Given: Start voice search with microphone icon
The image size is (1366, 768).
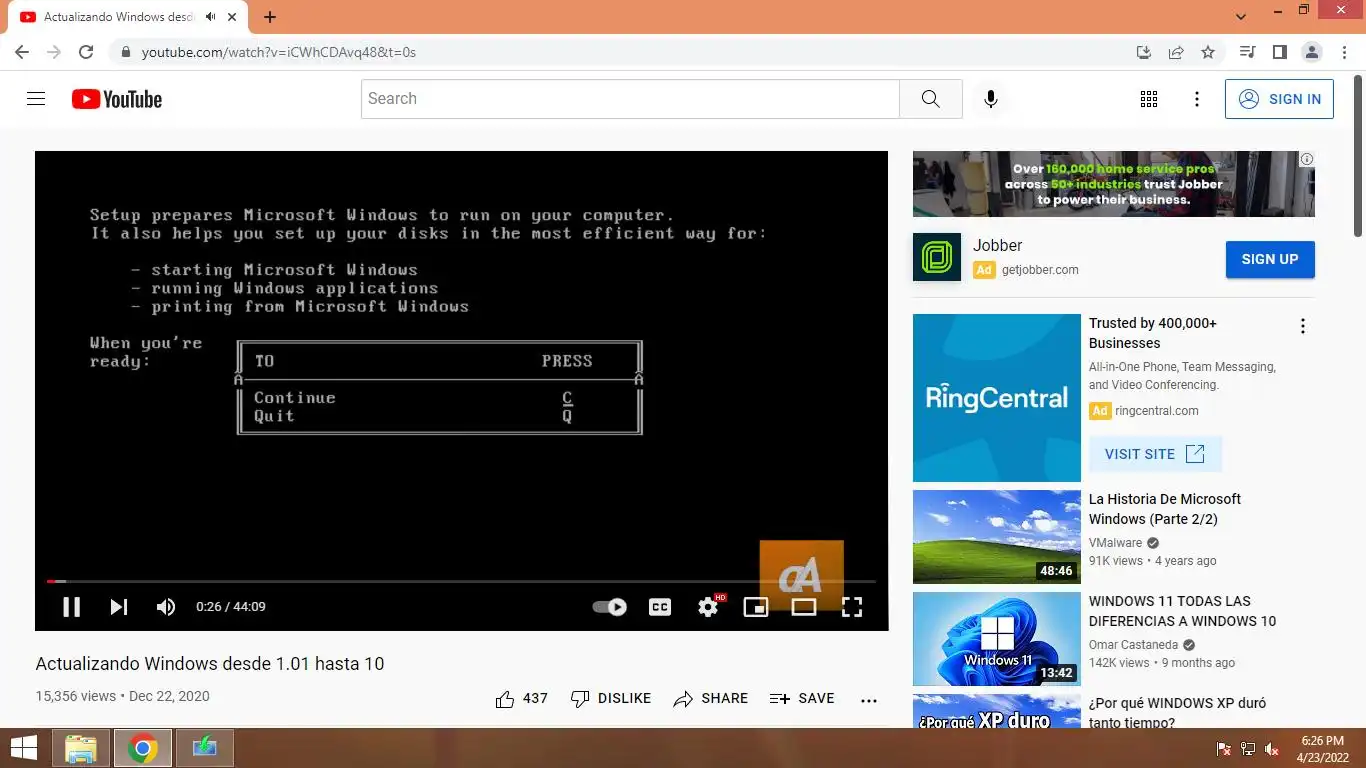Looking at the screenshot, I should [x=991, y=99].
